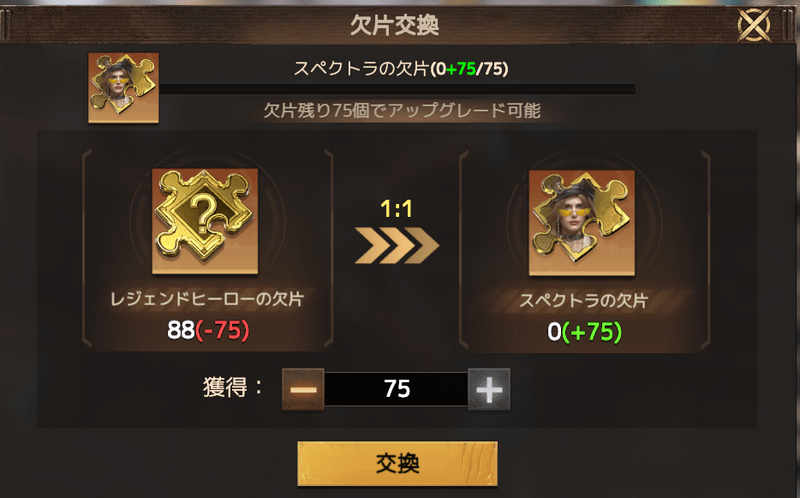Screen dimensions: 800x498
Task: Click the 1:1 exchange ratio label
Action: point(396,209)
